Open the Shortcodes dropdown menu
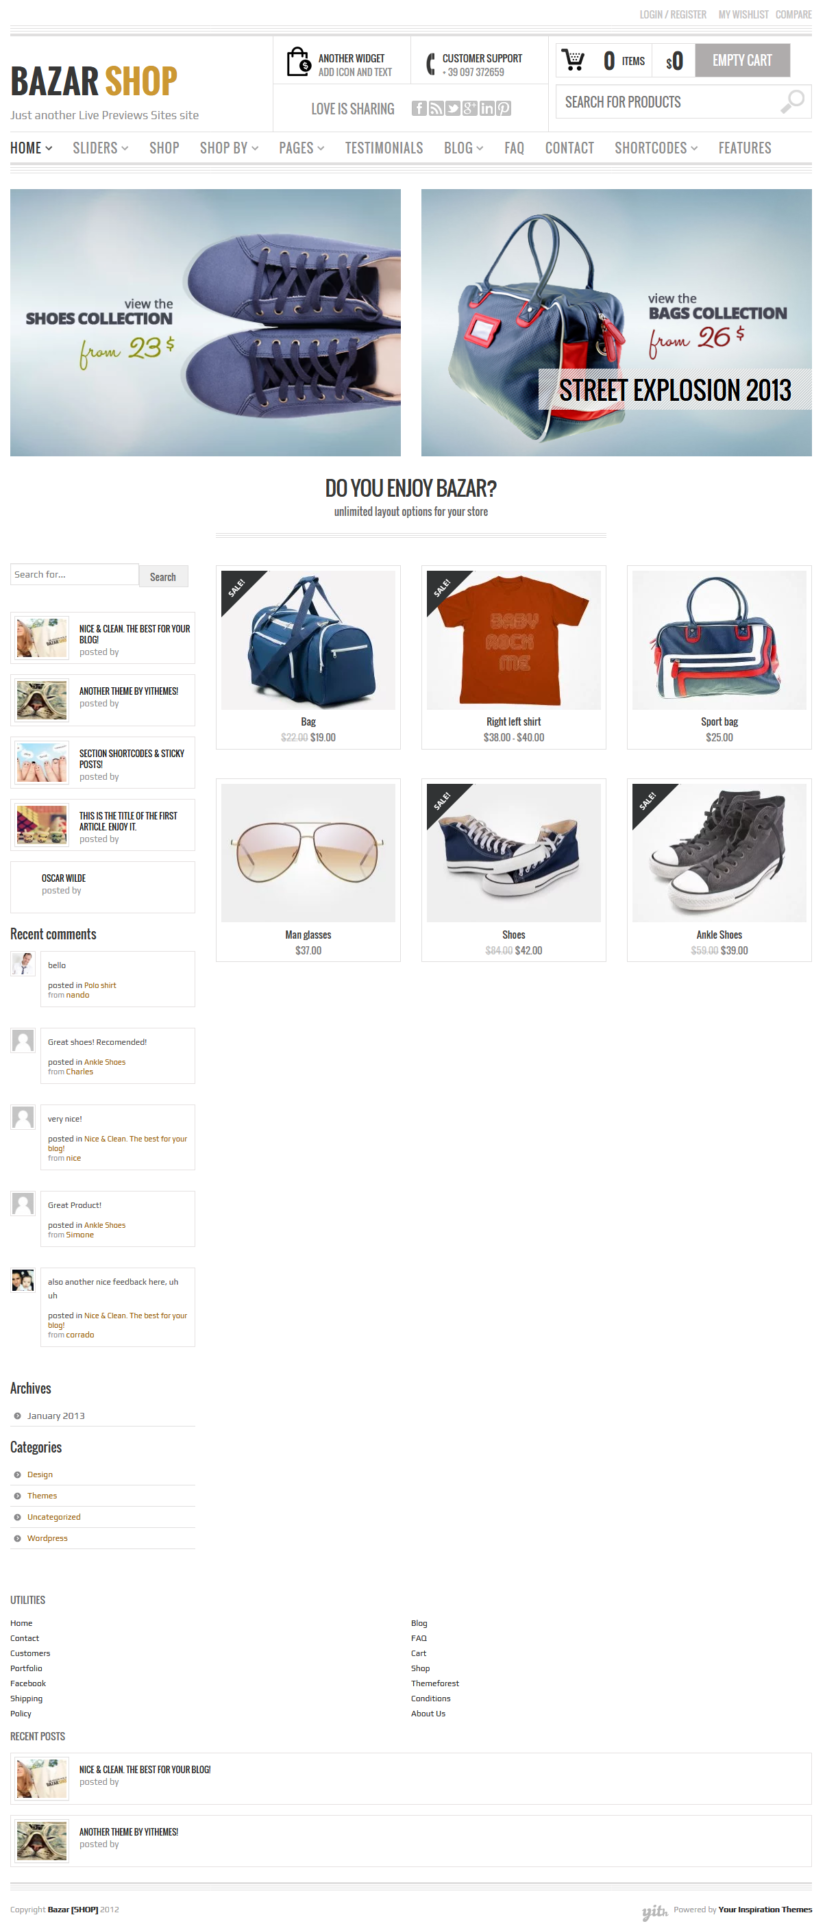825x1926 pixels. click(x=656, y=147)
